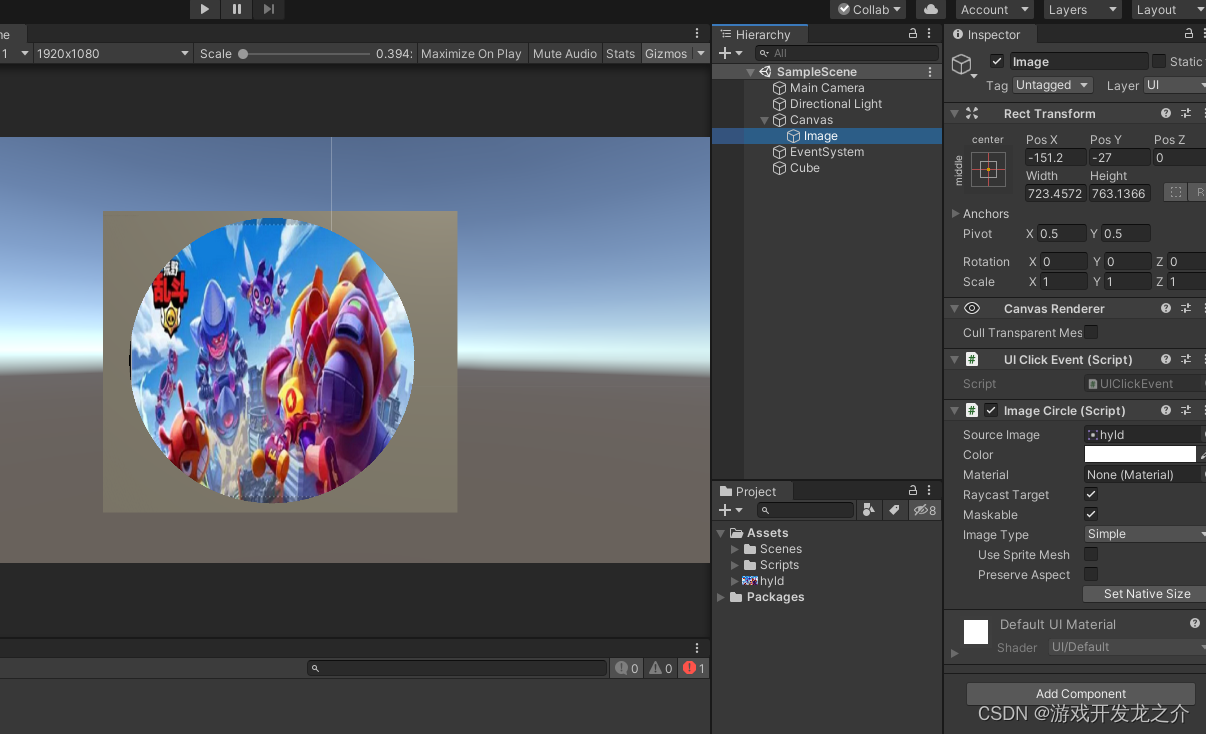The image size is (1206, 734).
Task: Lock the Hierarchy panel
Action: (913, 34)
